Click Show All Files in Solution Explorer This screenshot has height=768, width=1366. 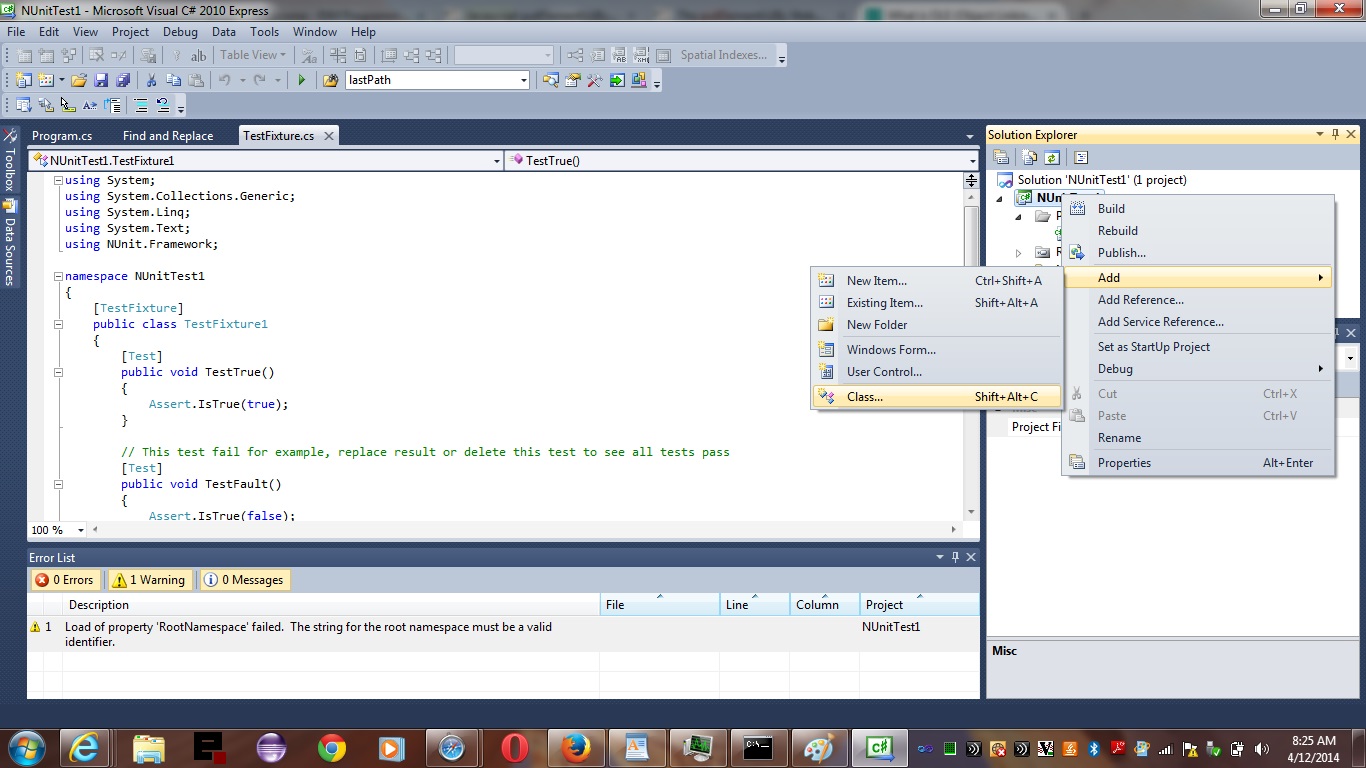click(1029, 157)
